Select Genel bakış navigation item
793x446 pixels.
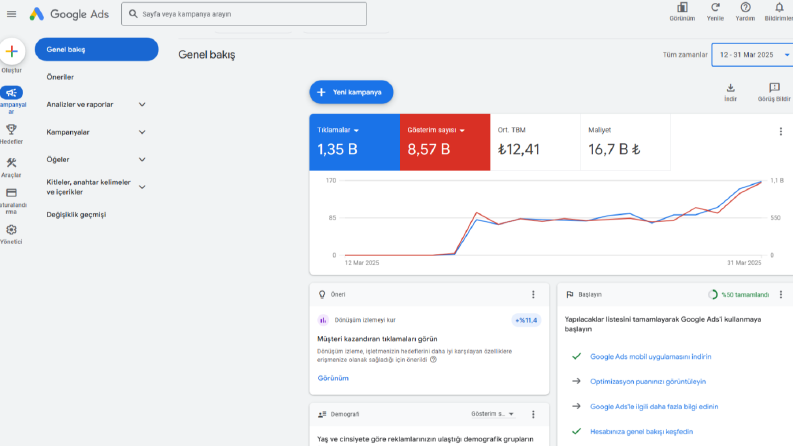click(96, 50)
